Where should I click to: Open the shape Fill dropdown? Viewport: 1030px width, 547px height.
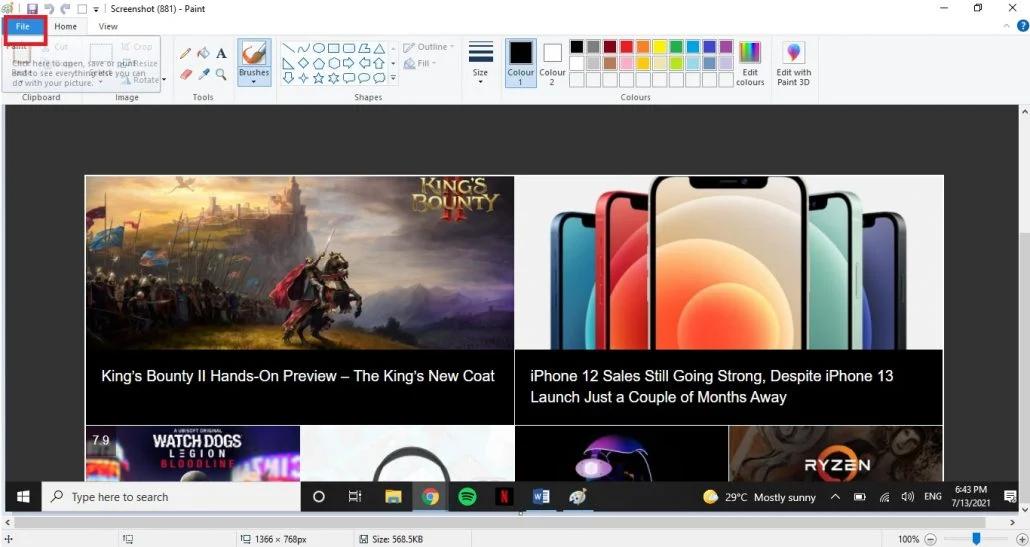click(x=419, y=64)
